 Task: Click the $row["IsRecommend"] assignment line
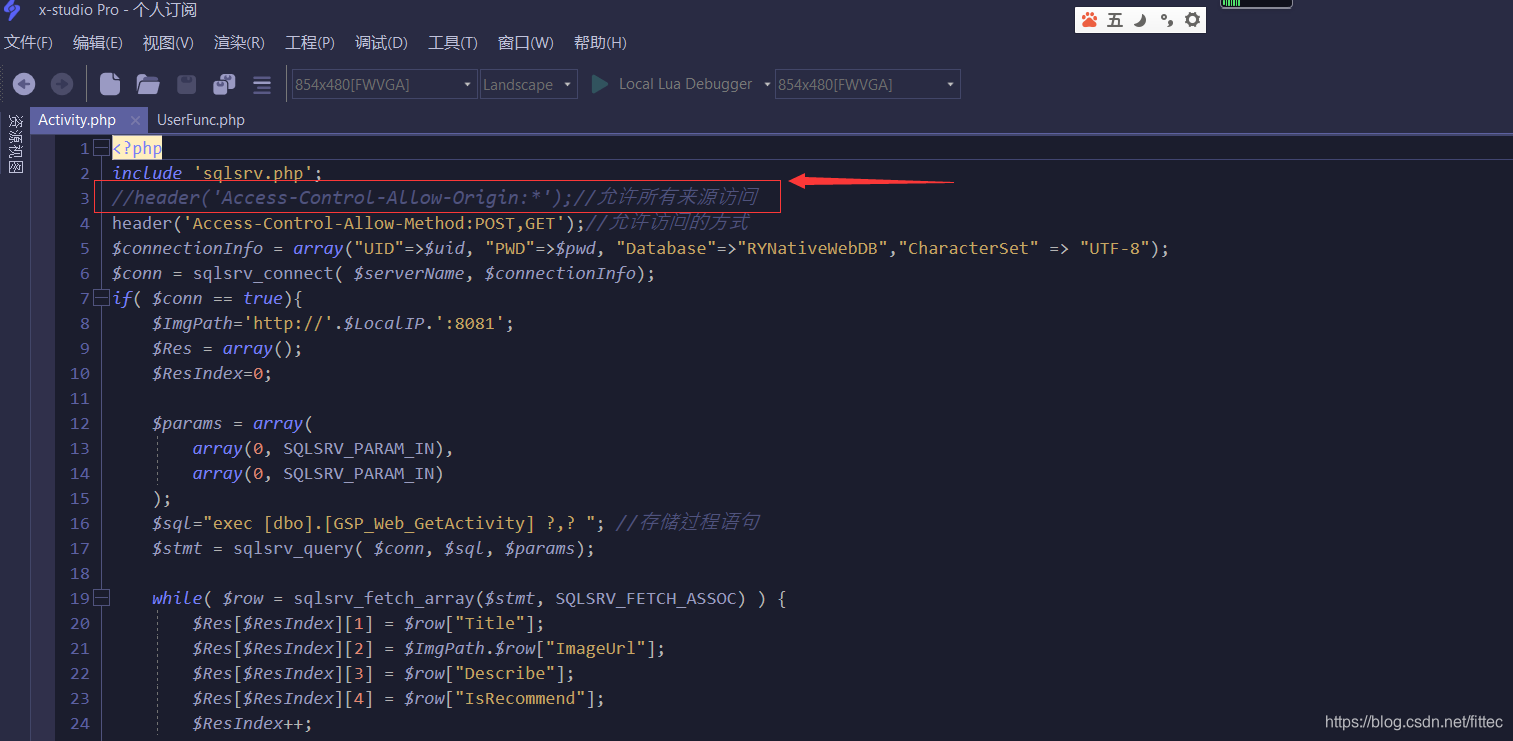pyautogui.click(x=398, y=698)
